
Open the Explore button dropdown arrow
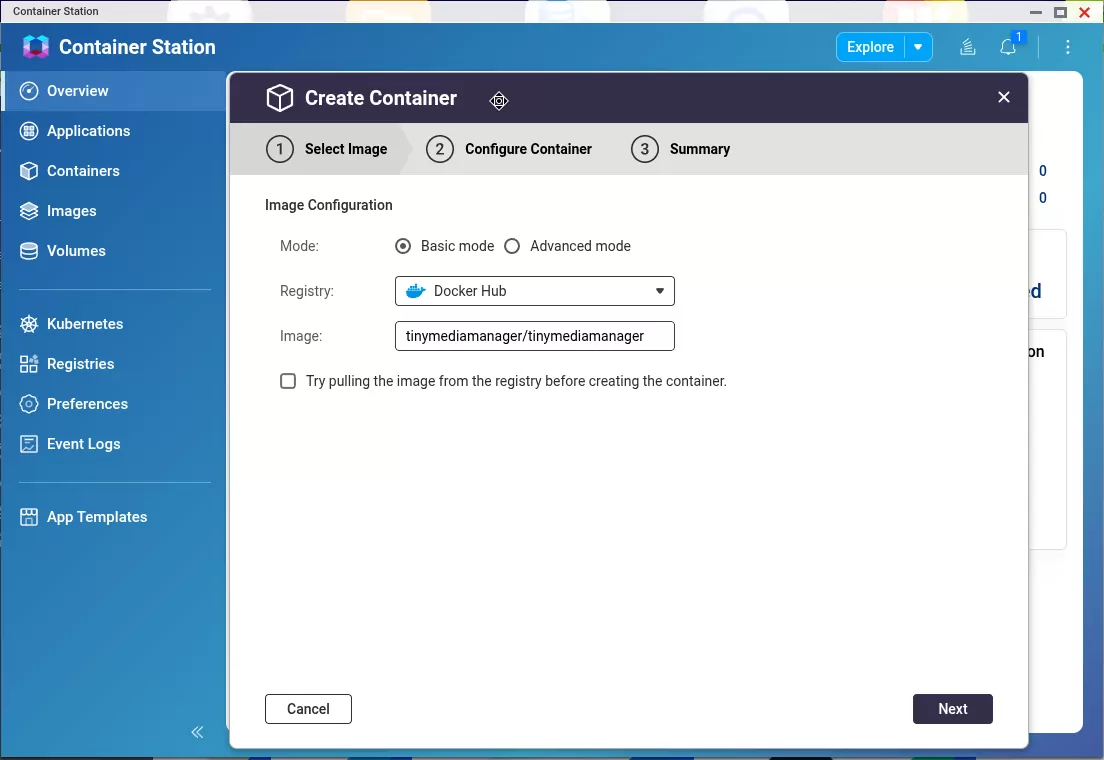coord(918,47)
